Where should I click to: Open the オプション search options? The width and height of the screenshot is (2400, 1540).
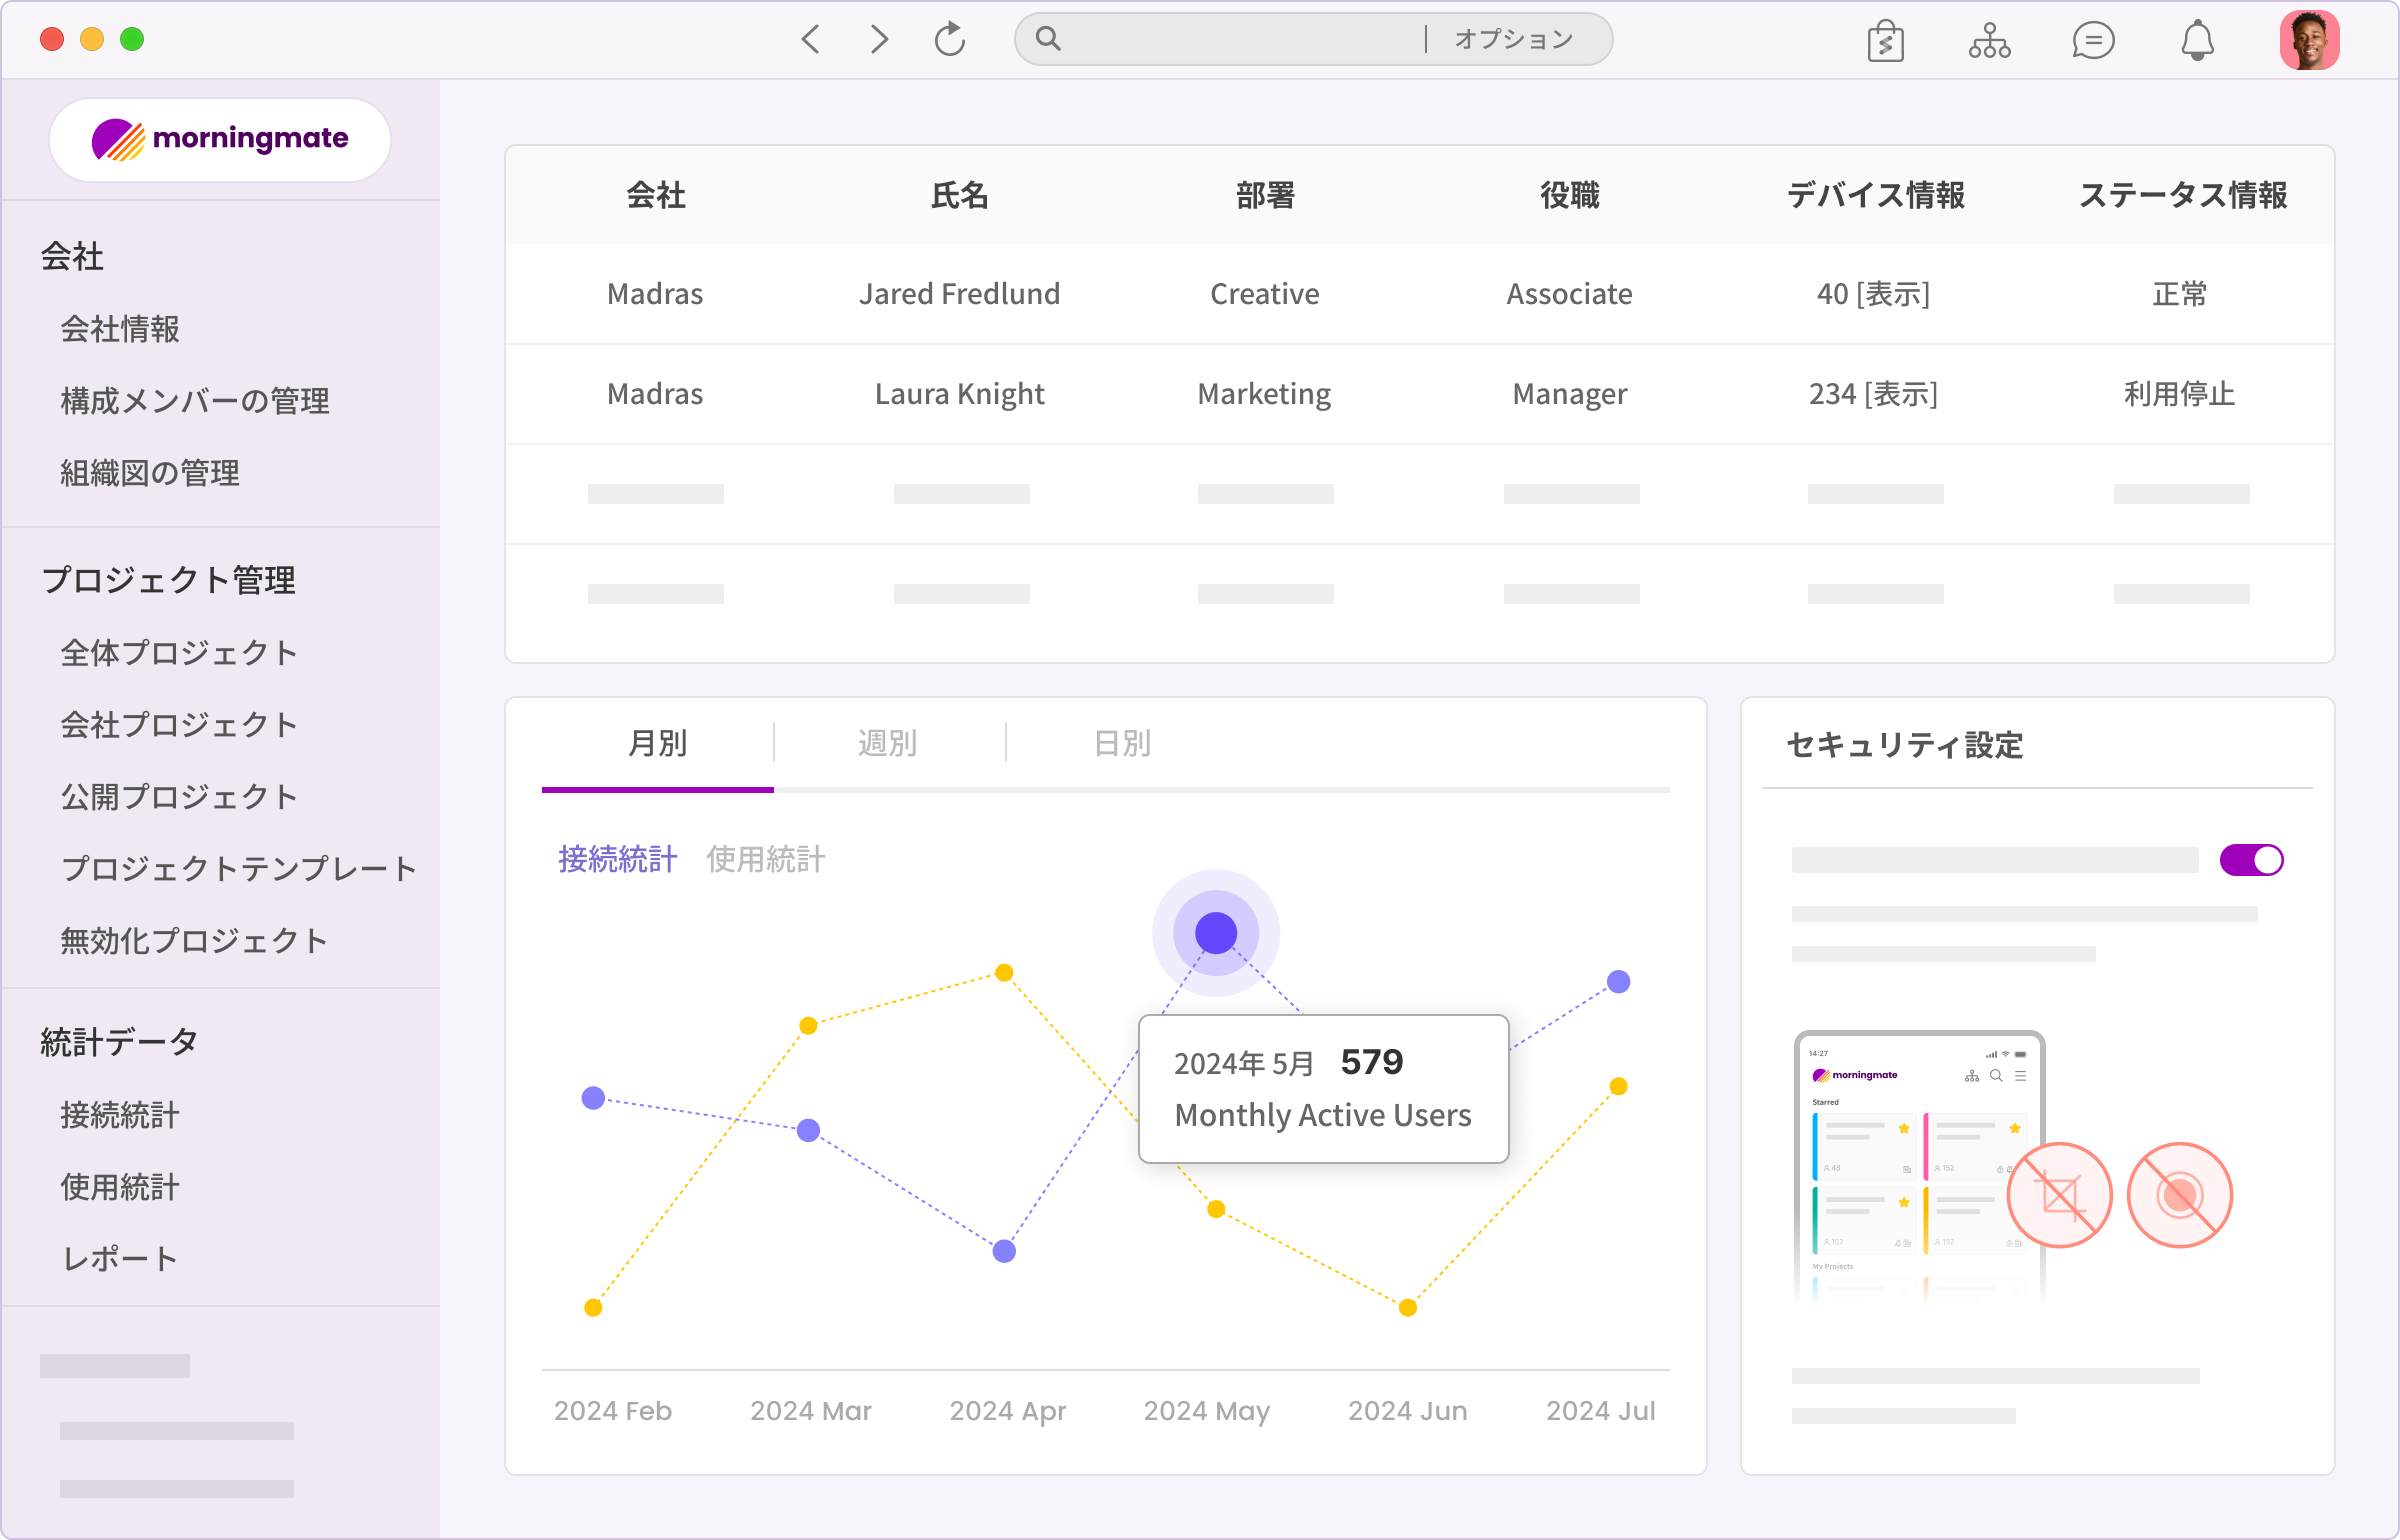(x=1513, y=40)
